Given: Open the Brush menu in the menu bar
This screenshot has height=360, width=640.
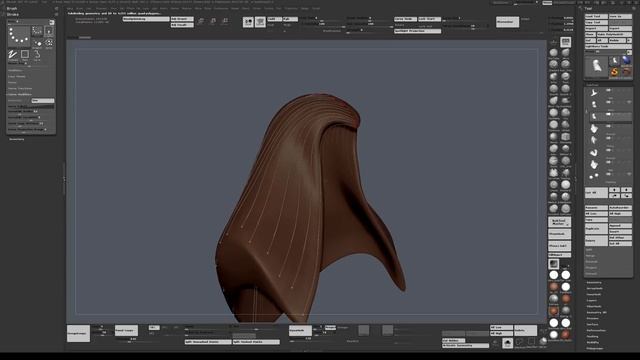Looking at the screenshot, I should (x=80, y=8).
